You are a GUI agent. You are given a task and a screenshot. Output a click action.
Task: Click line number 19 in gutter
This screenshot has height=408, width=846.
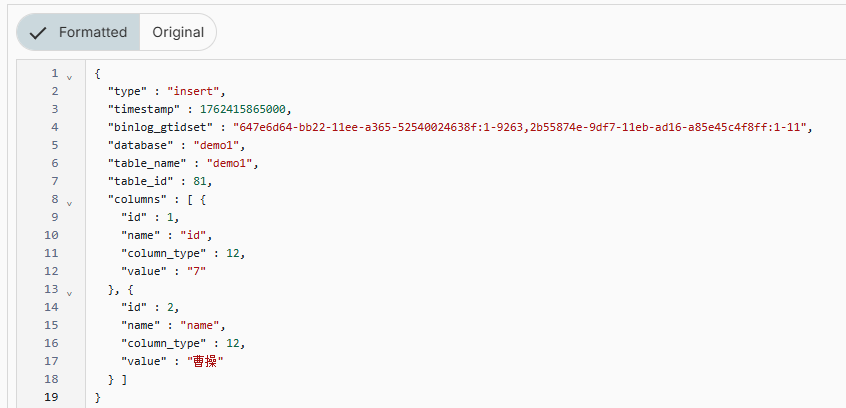click(x=51, y=397)
